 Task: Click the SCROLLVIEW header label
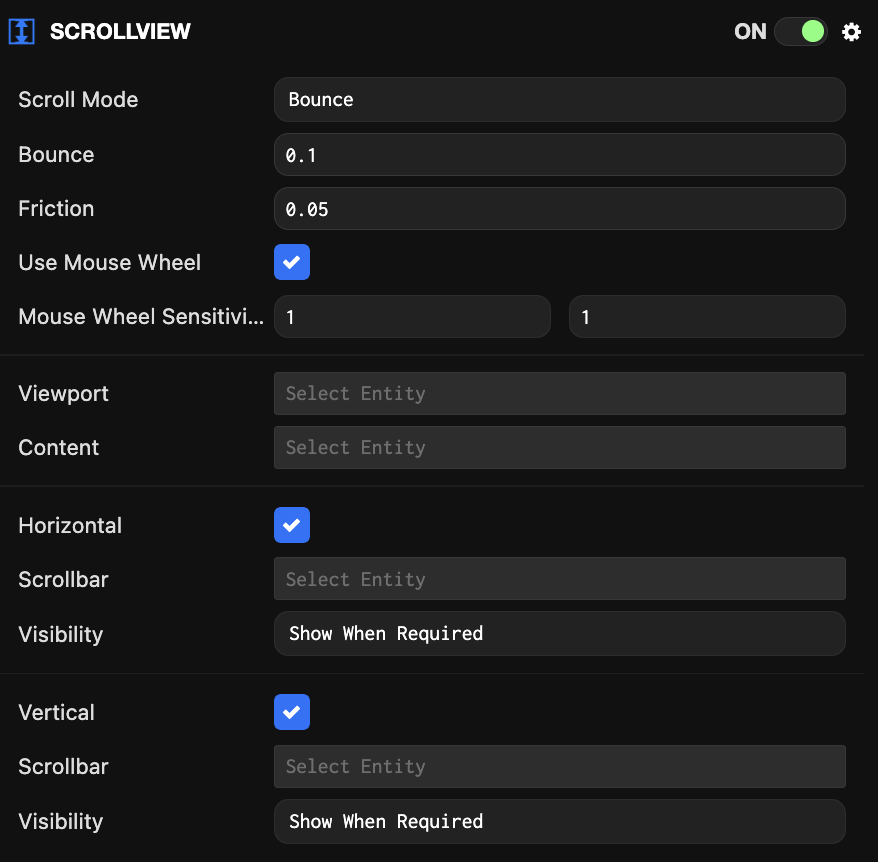(120, 31)
